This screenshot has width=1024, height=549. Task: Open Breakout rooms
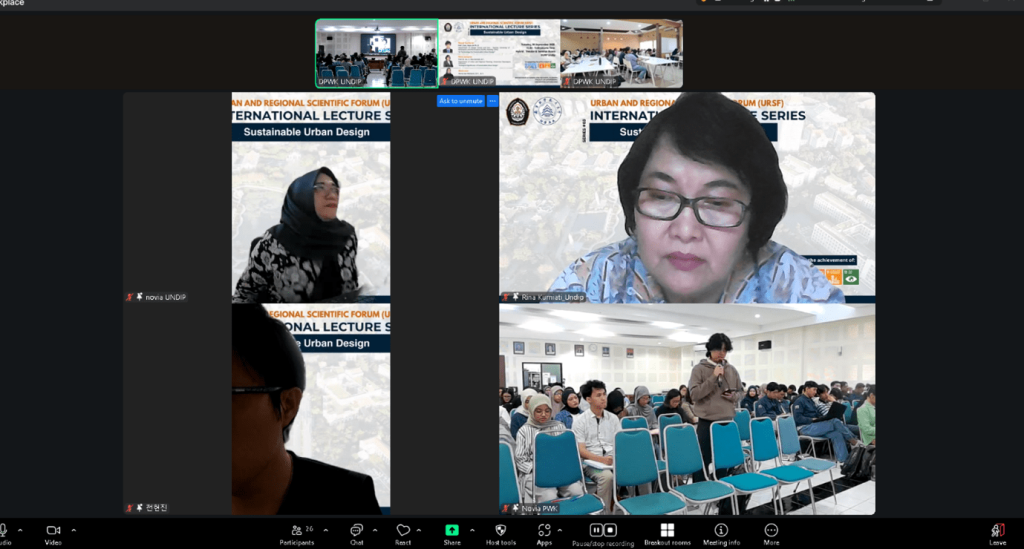point(667,531)
